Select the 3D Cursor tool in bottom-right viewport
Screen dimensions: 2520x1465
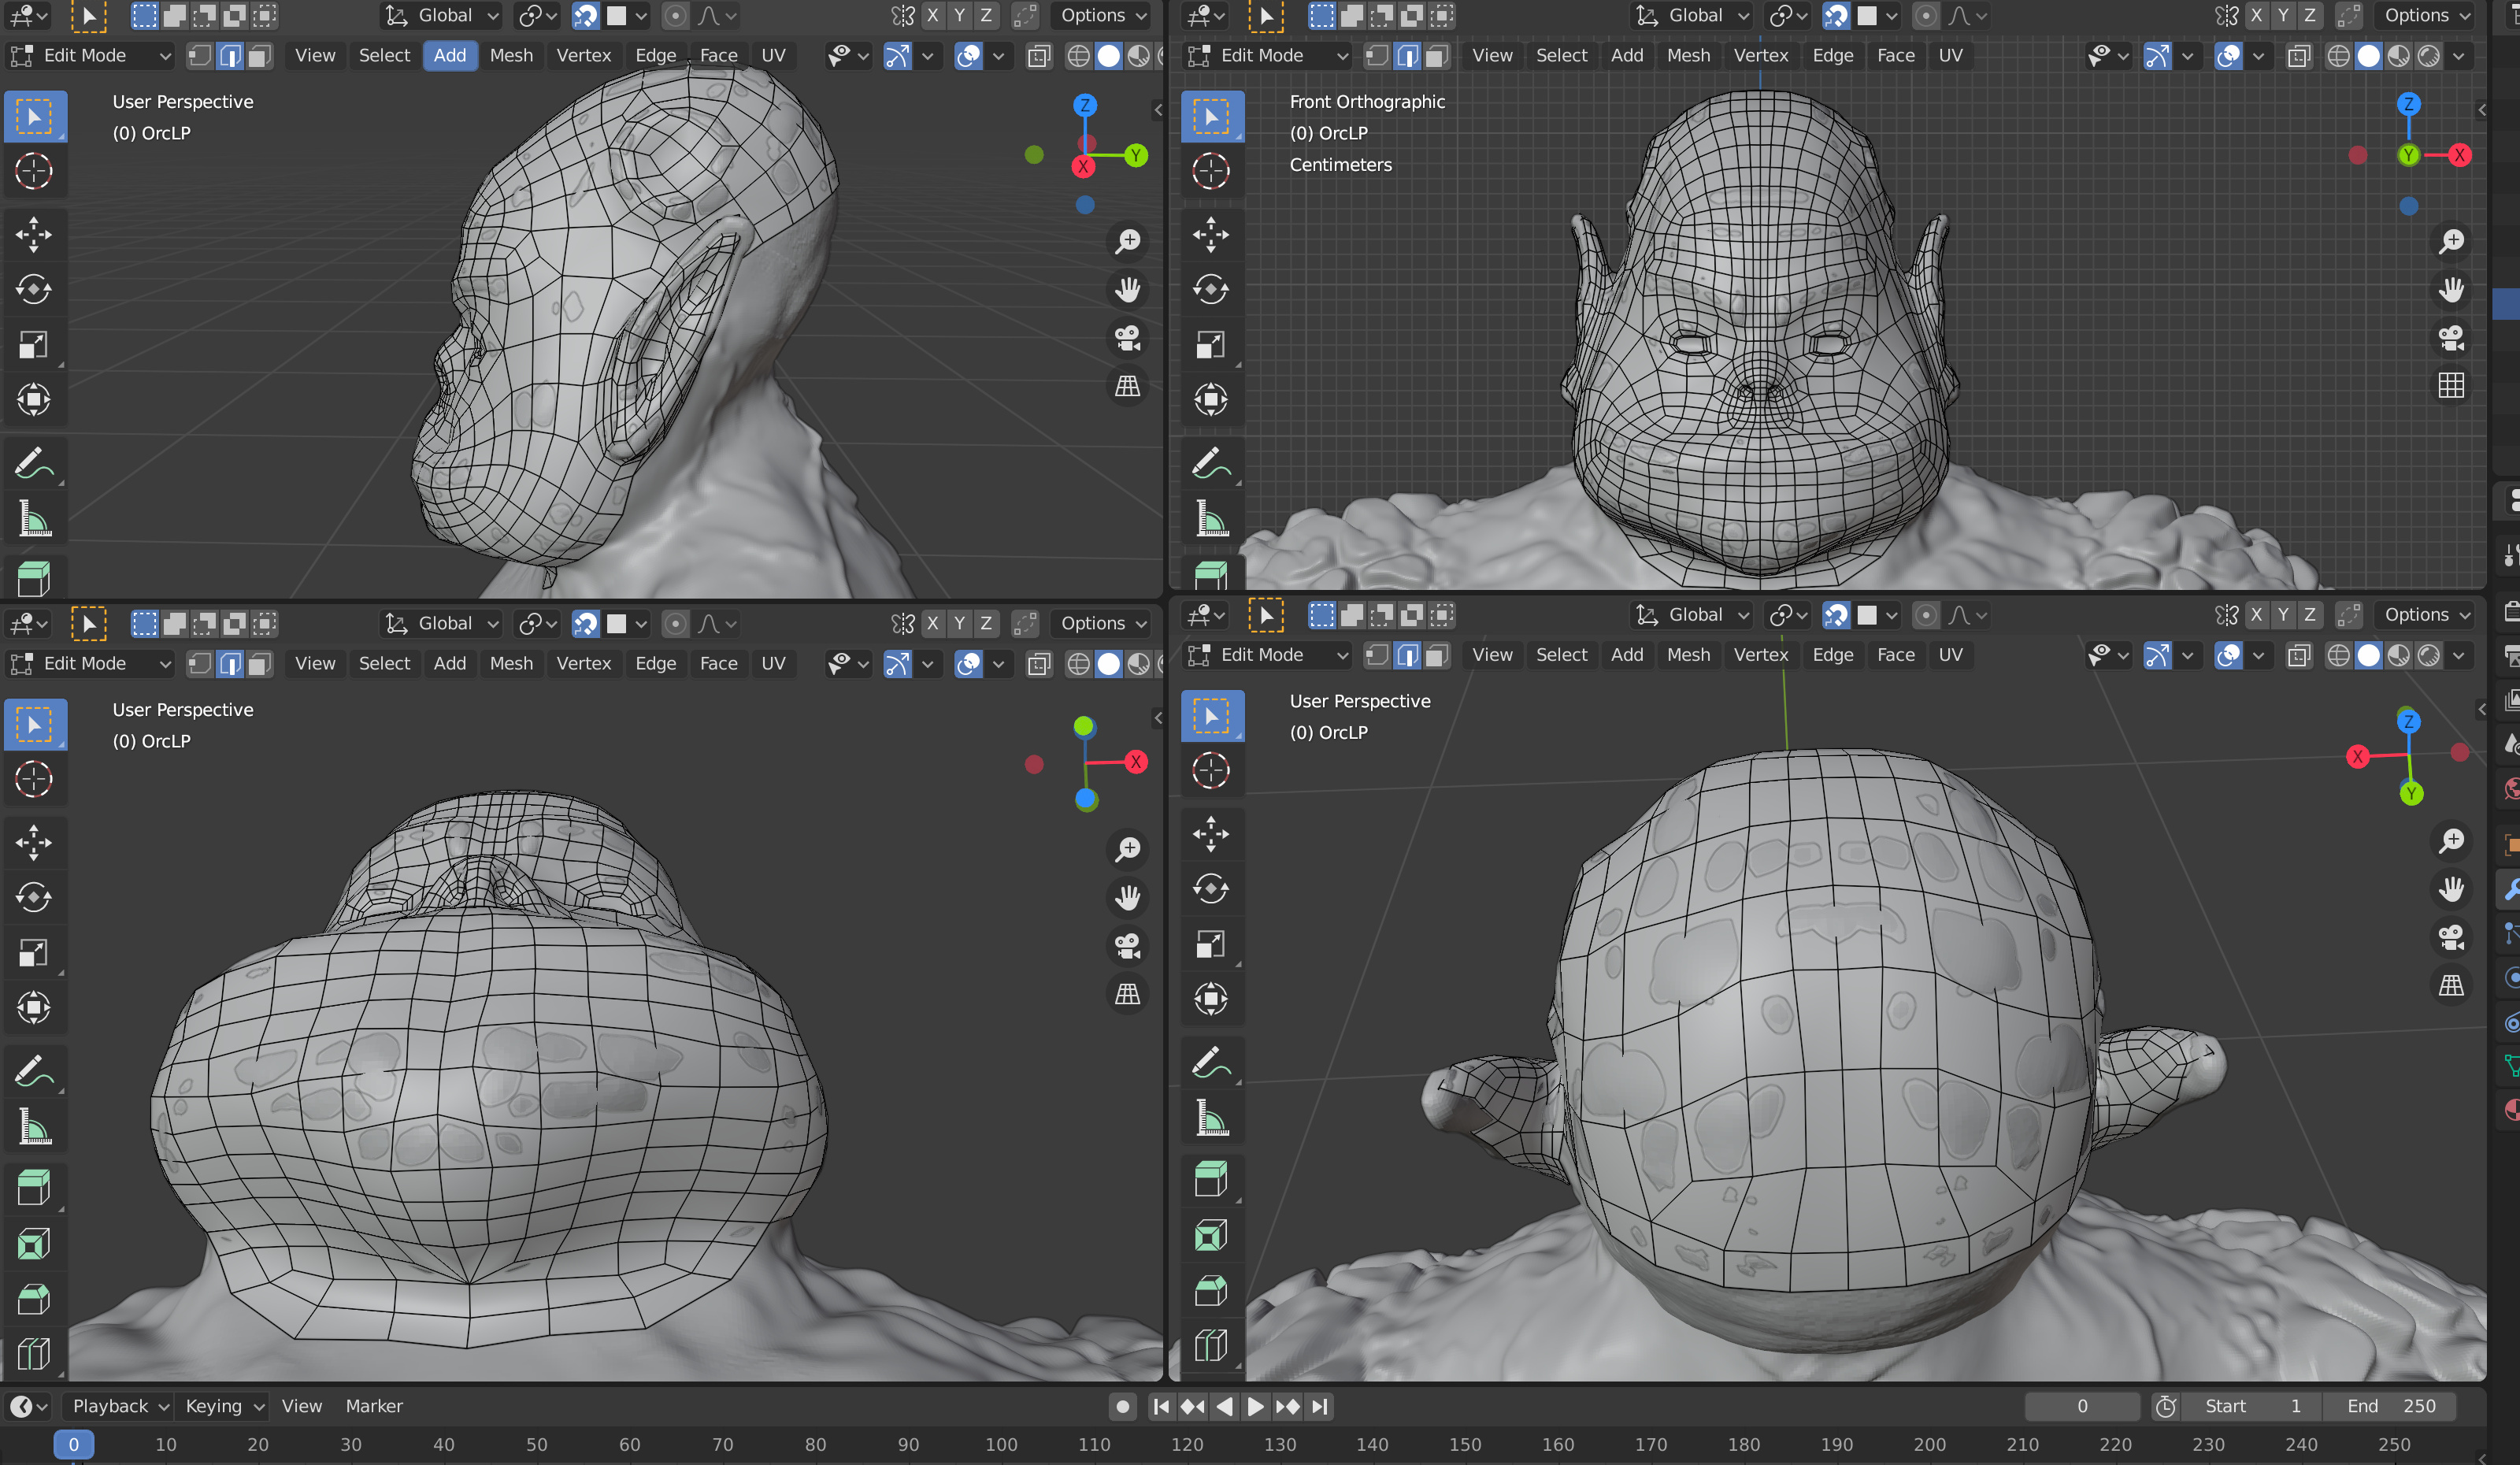(1210, 771)
